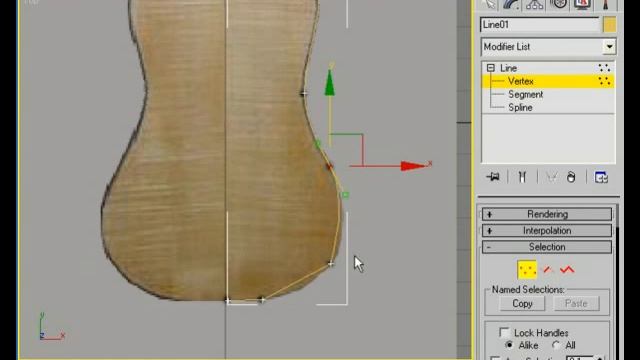
Task: Click the red X axis gizmo arrow
Action: (413, 166)
